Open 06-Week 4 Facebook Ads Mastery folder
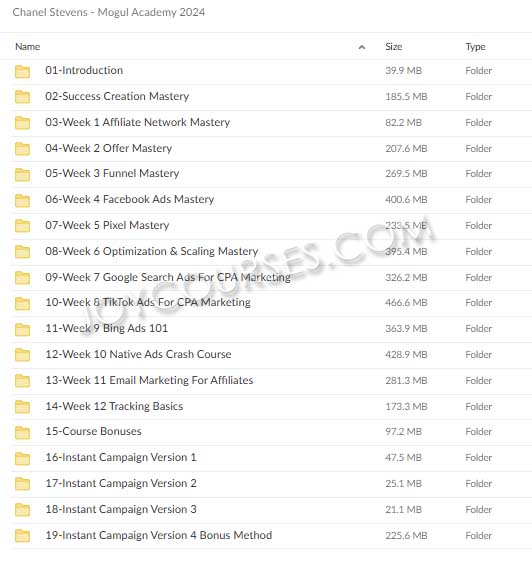The width and height of the screenshot is (532, 572). pos(130,199)
